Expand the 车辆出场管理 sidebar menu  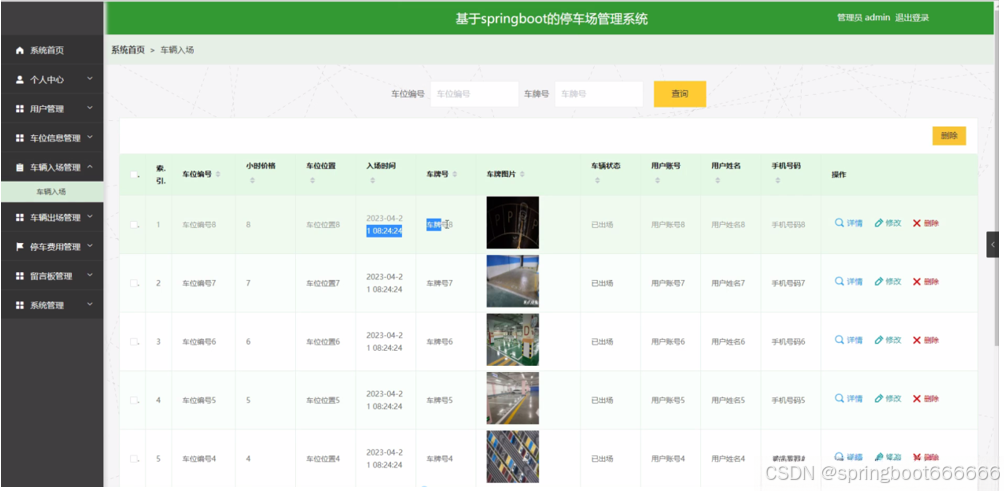[52, 218]
